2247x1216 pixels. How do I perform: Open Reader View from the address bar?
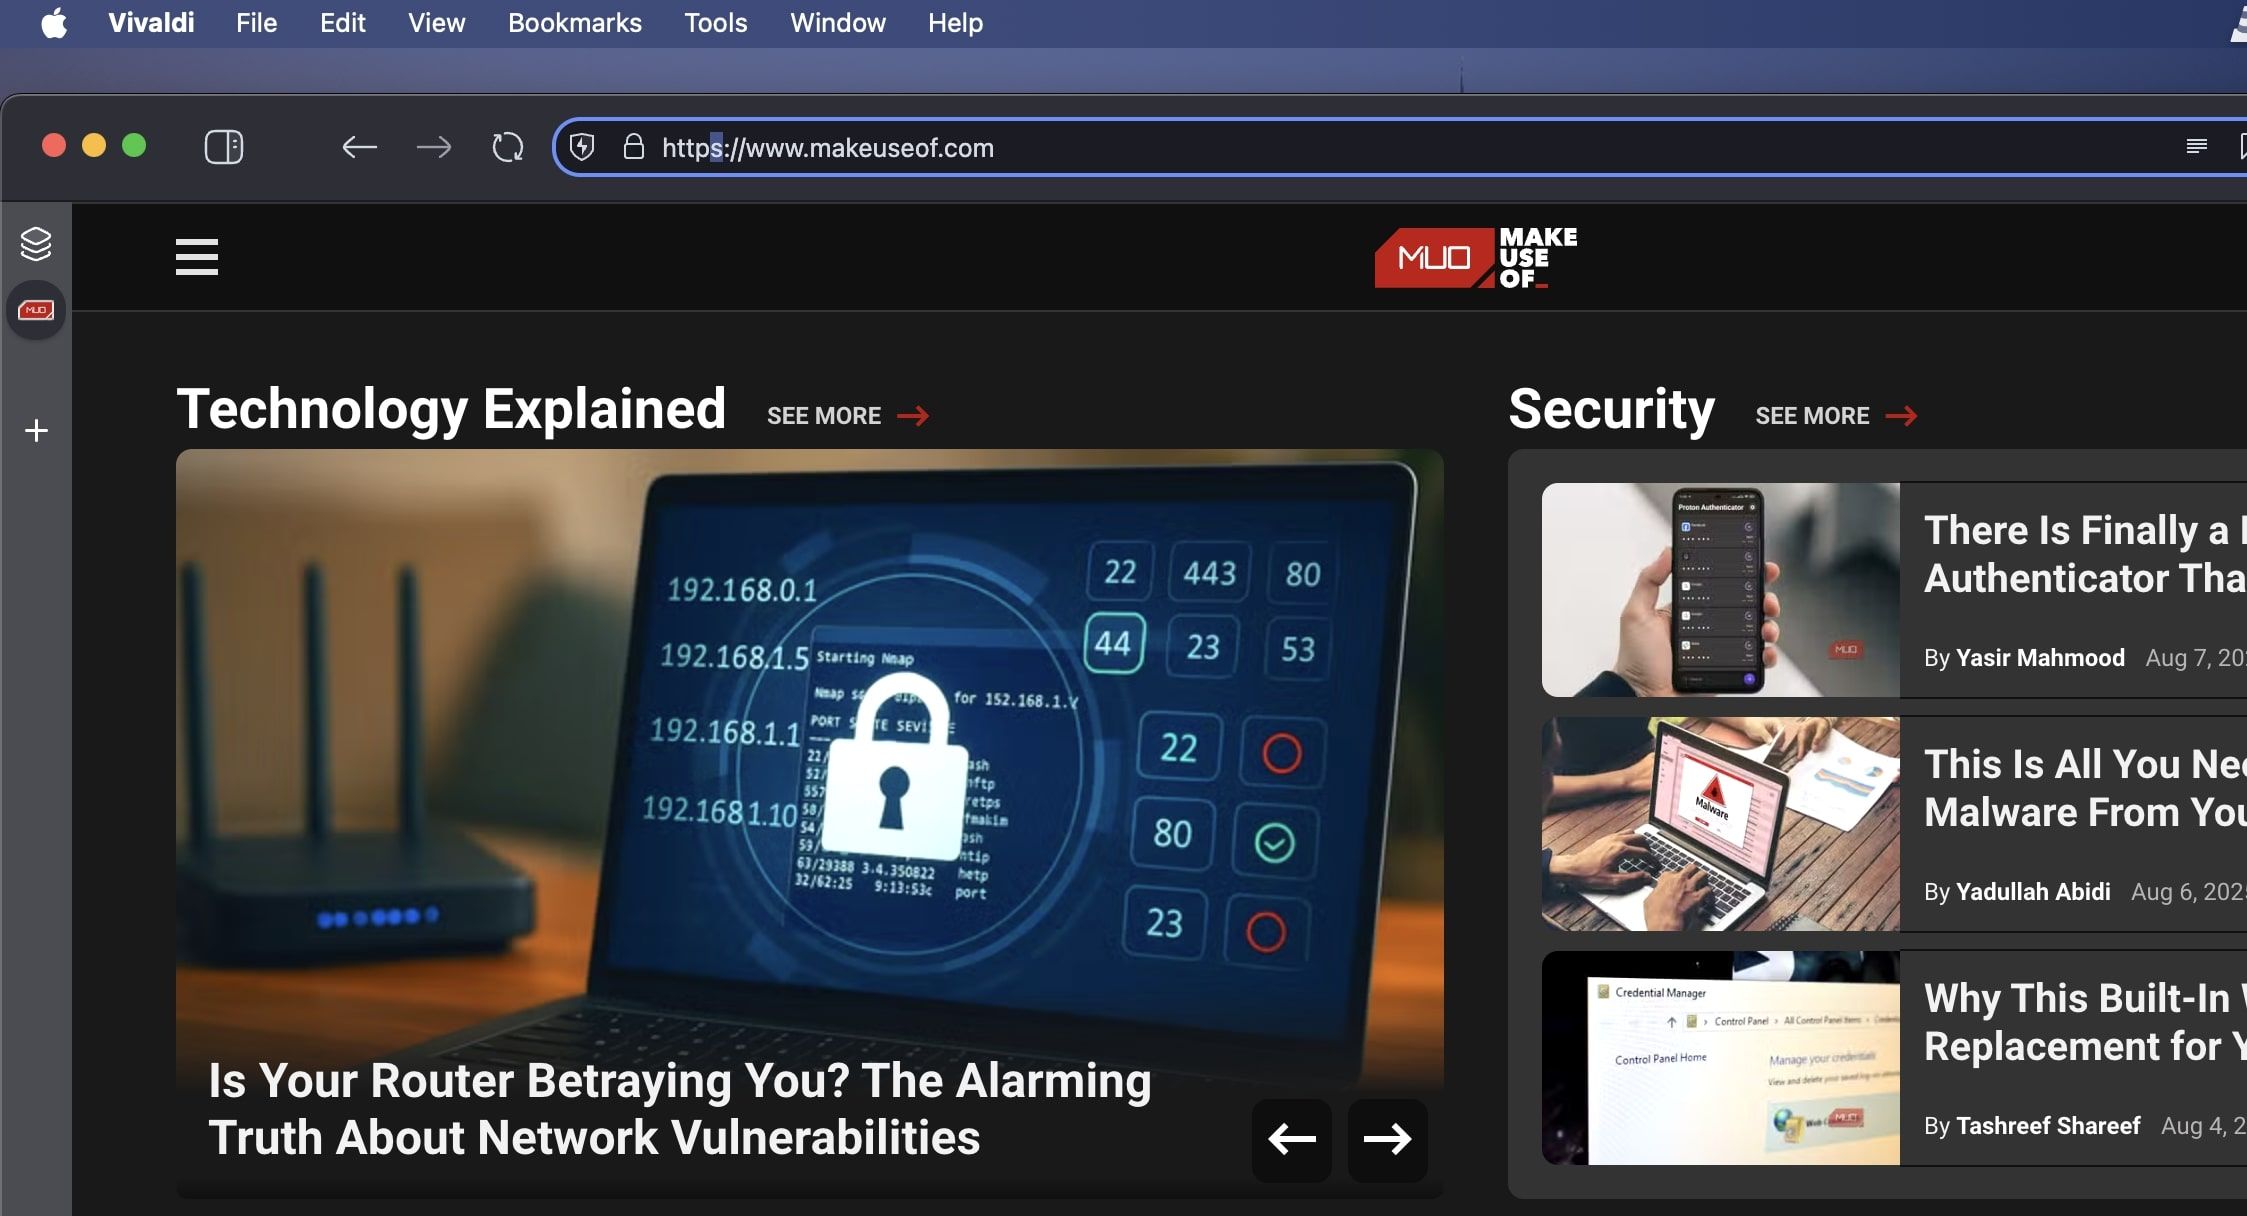2196,147
